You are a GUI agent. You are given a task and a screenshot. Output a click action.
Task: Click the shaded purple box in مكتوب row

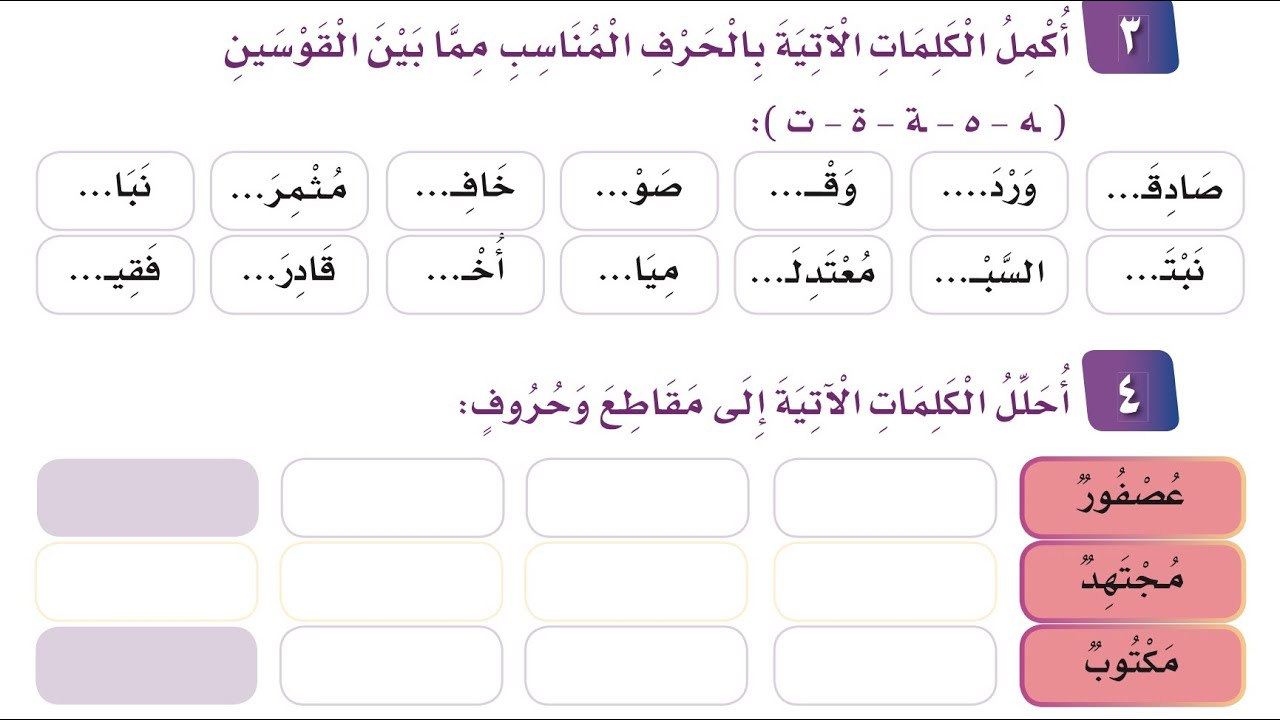pyautogui.click(x=146, y=666)
